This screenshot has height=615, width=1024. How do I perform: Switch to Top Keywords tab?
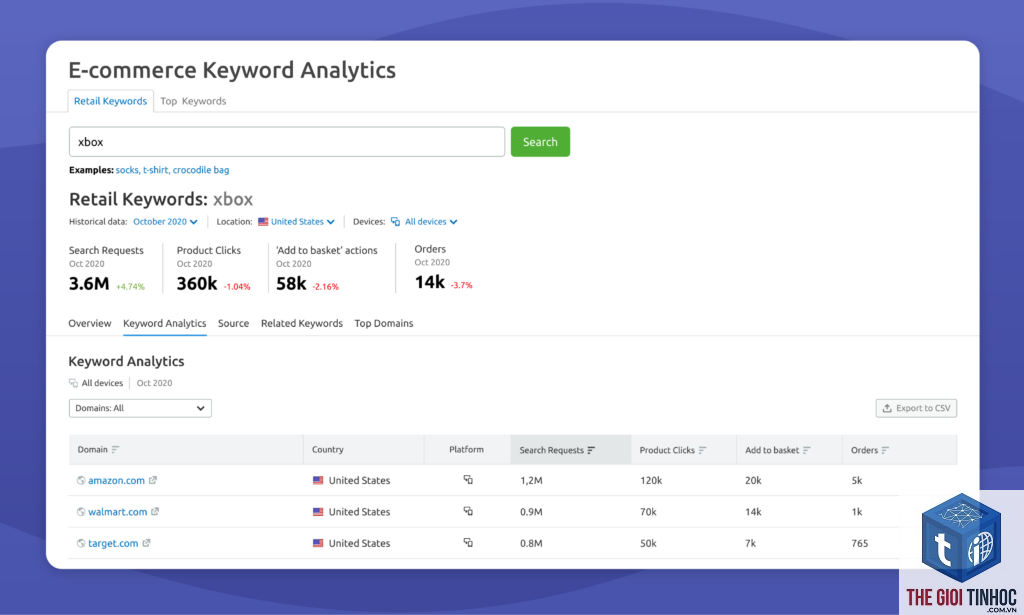(193, 101)
